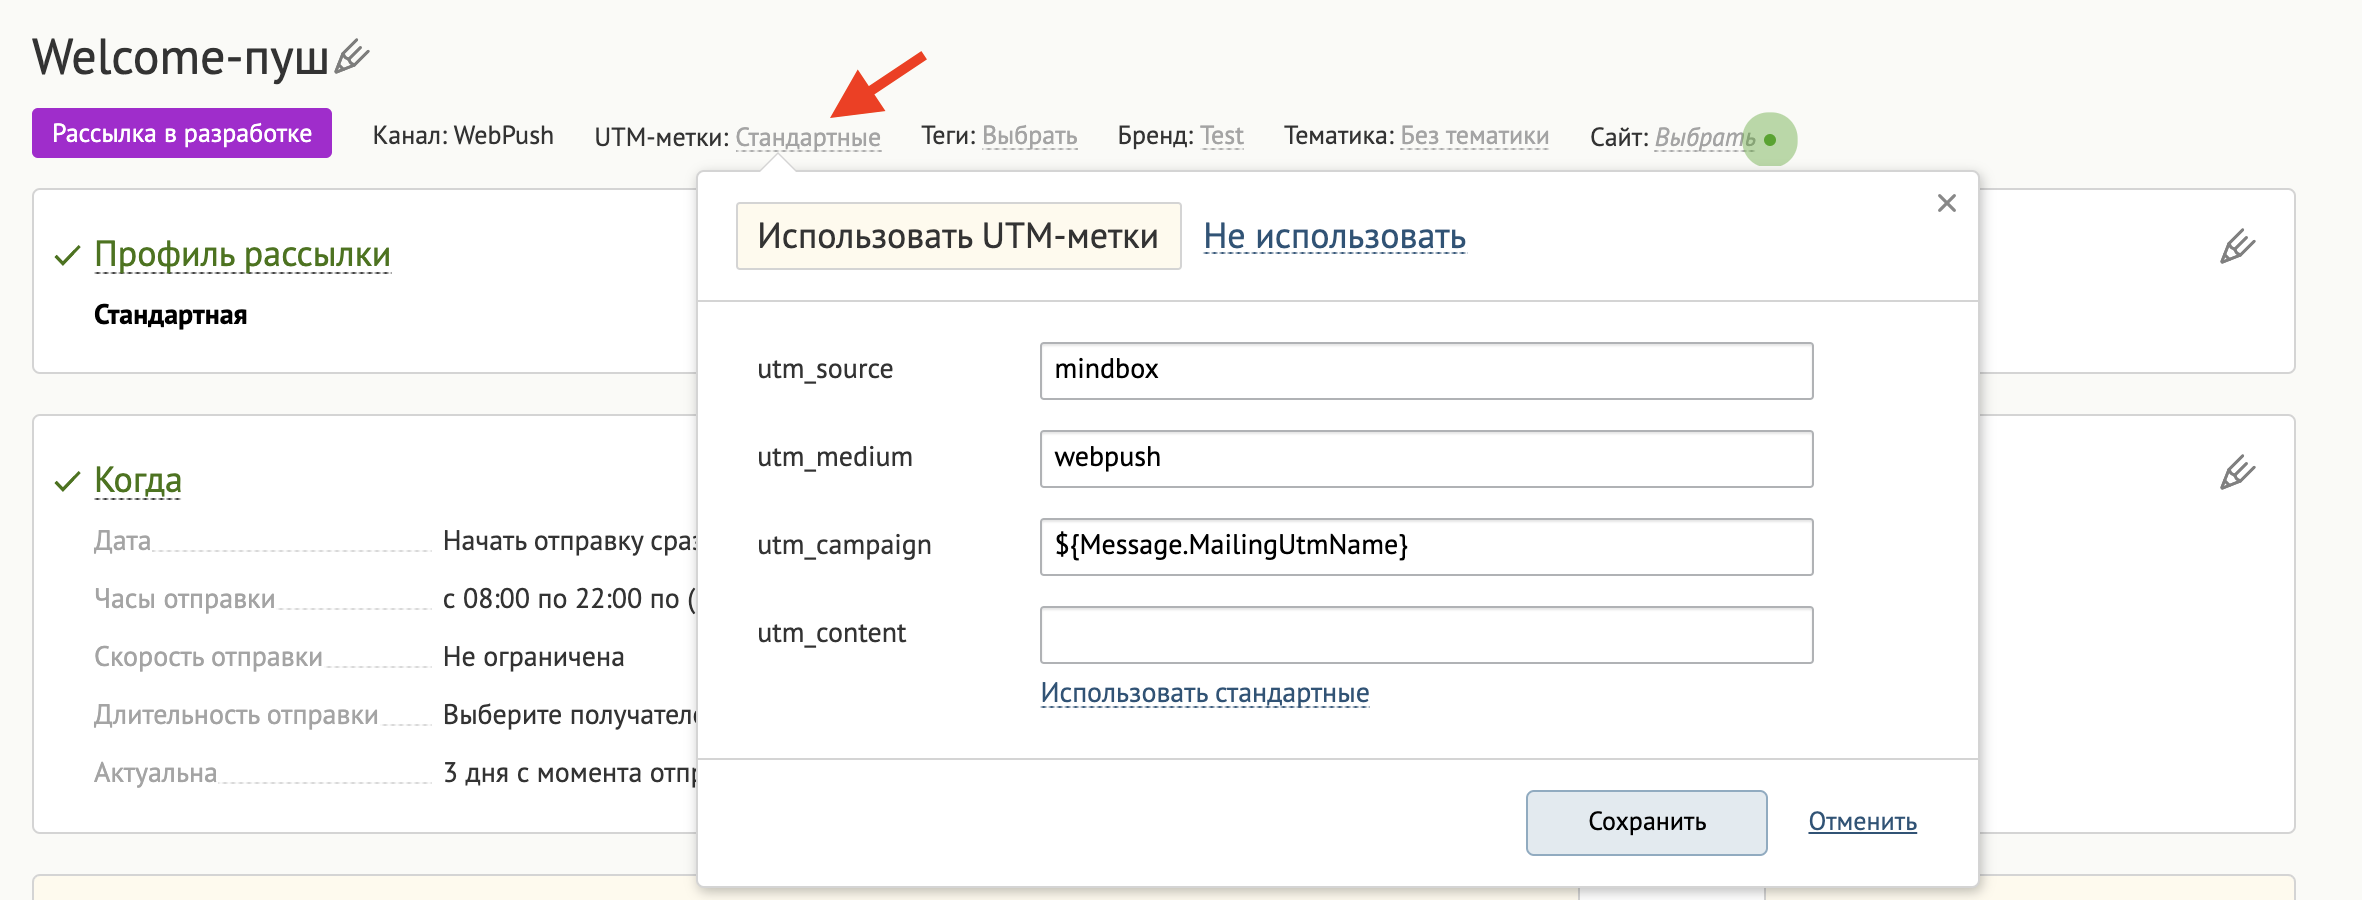Screen dimensions: 2362x900
Task: Open the Тематика Без тематики selector
Action: click(x=1474, y=135)
